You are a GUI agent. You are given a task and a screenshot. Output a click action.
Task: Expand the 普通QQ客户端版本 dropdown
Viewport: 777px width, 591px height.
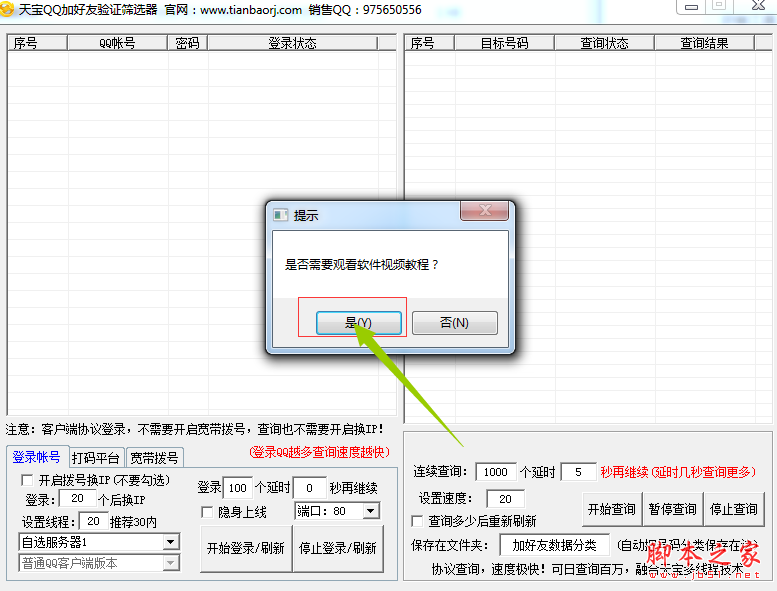(170, 563)
